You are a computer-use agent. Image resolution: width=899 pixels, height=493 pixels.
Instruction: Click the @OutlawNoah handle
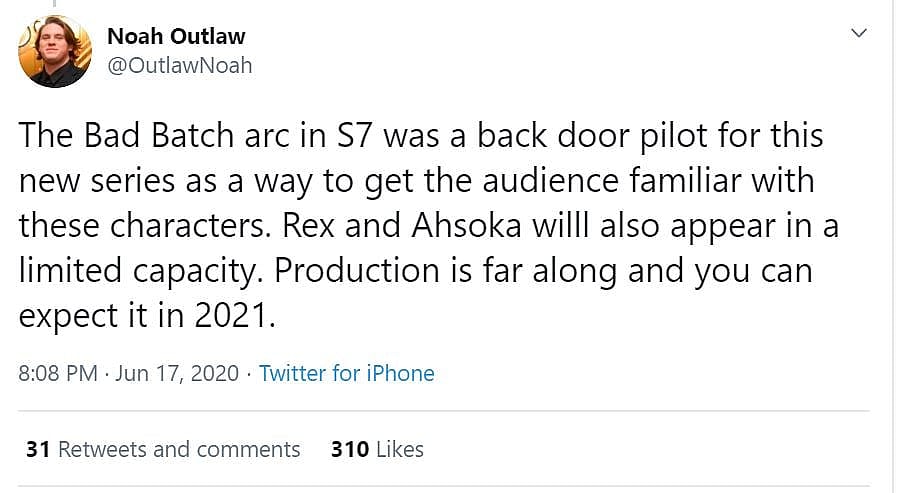pos(179,65)
